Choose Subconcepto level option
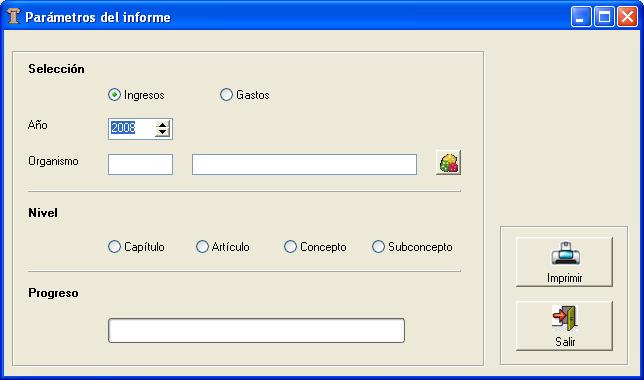 tap(378, 247)
